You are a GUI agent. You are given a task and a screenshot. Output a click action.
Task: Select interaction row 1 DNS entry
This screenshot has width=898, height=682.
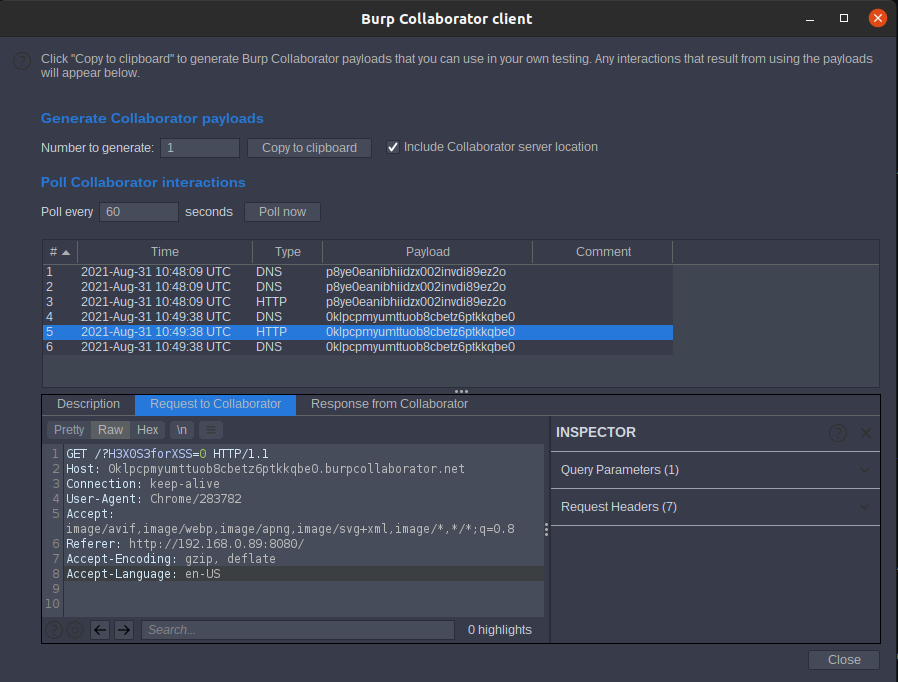click(358, 272)
